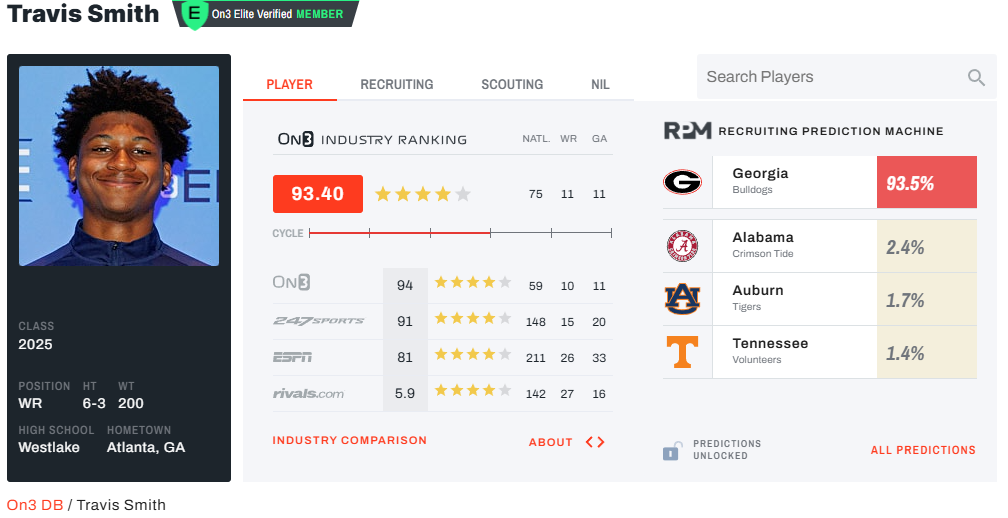Image resolution: width=1008 pixels, height=518 pixels.
Task: Click the Search Players input field
Action: coord(830,77)
